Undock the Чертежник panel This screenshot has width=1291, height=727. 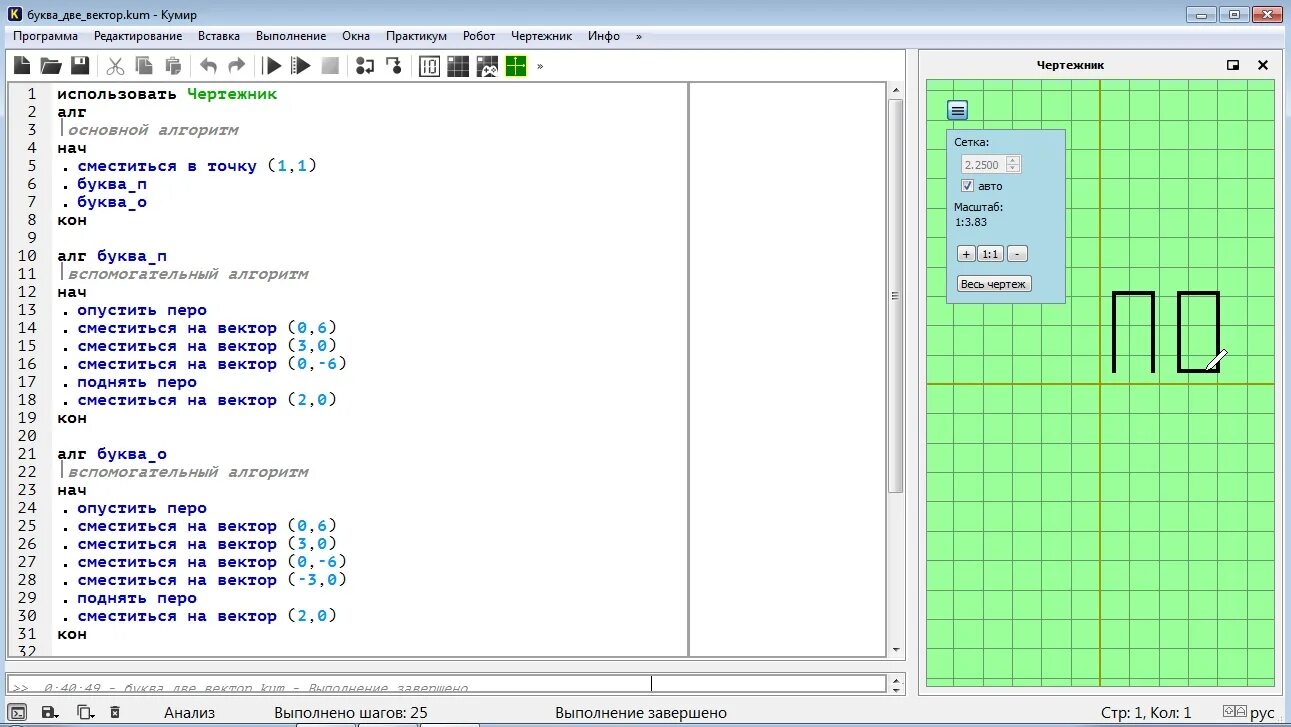(1233, 65)
